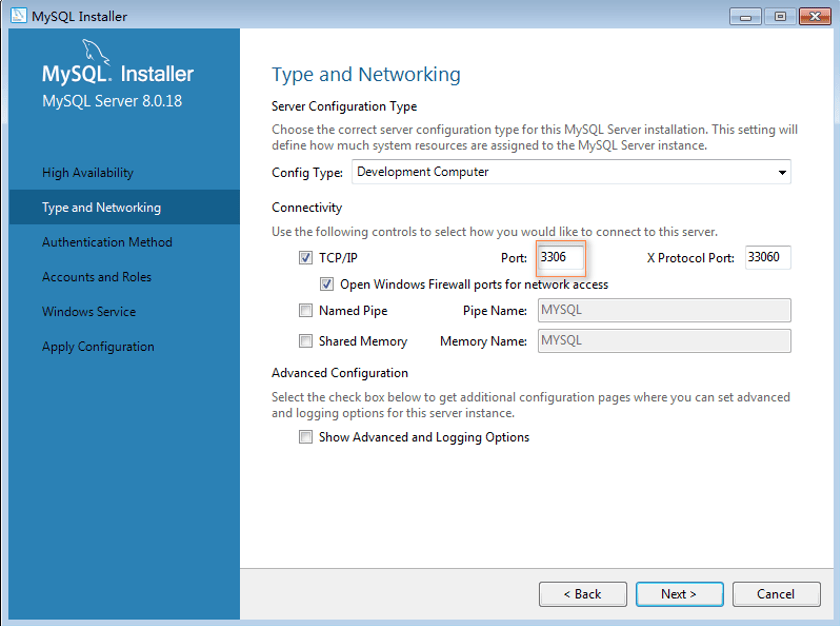Close the installer with the red X
The image size is (840, 626).
[815, 17]
